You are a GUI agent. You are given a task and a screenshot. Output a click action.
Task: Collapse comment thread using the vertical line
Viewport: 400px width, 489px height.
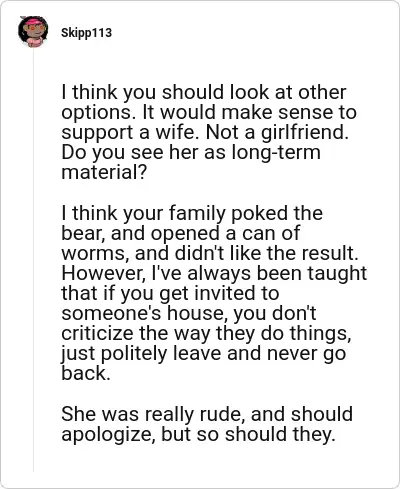[33, 260]
